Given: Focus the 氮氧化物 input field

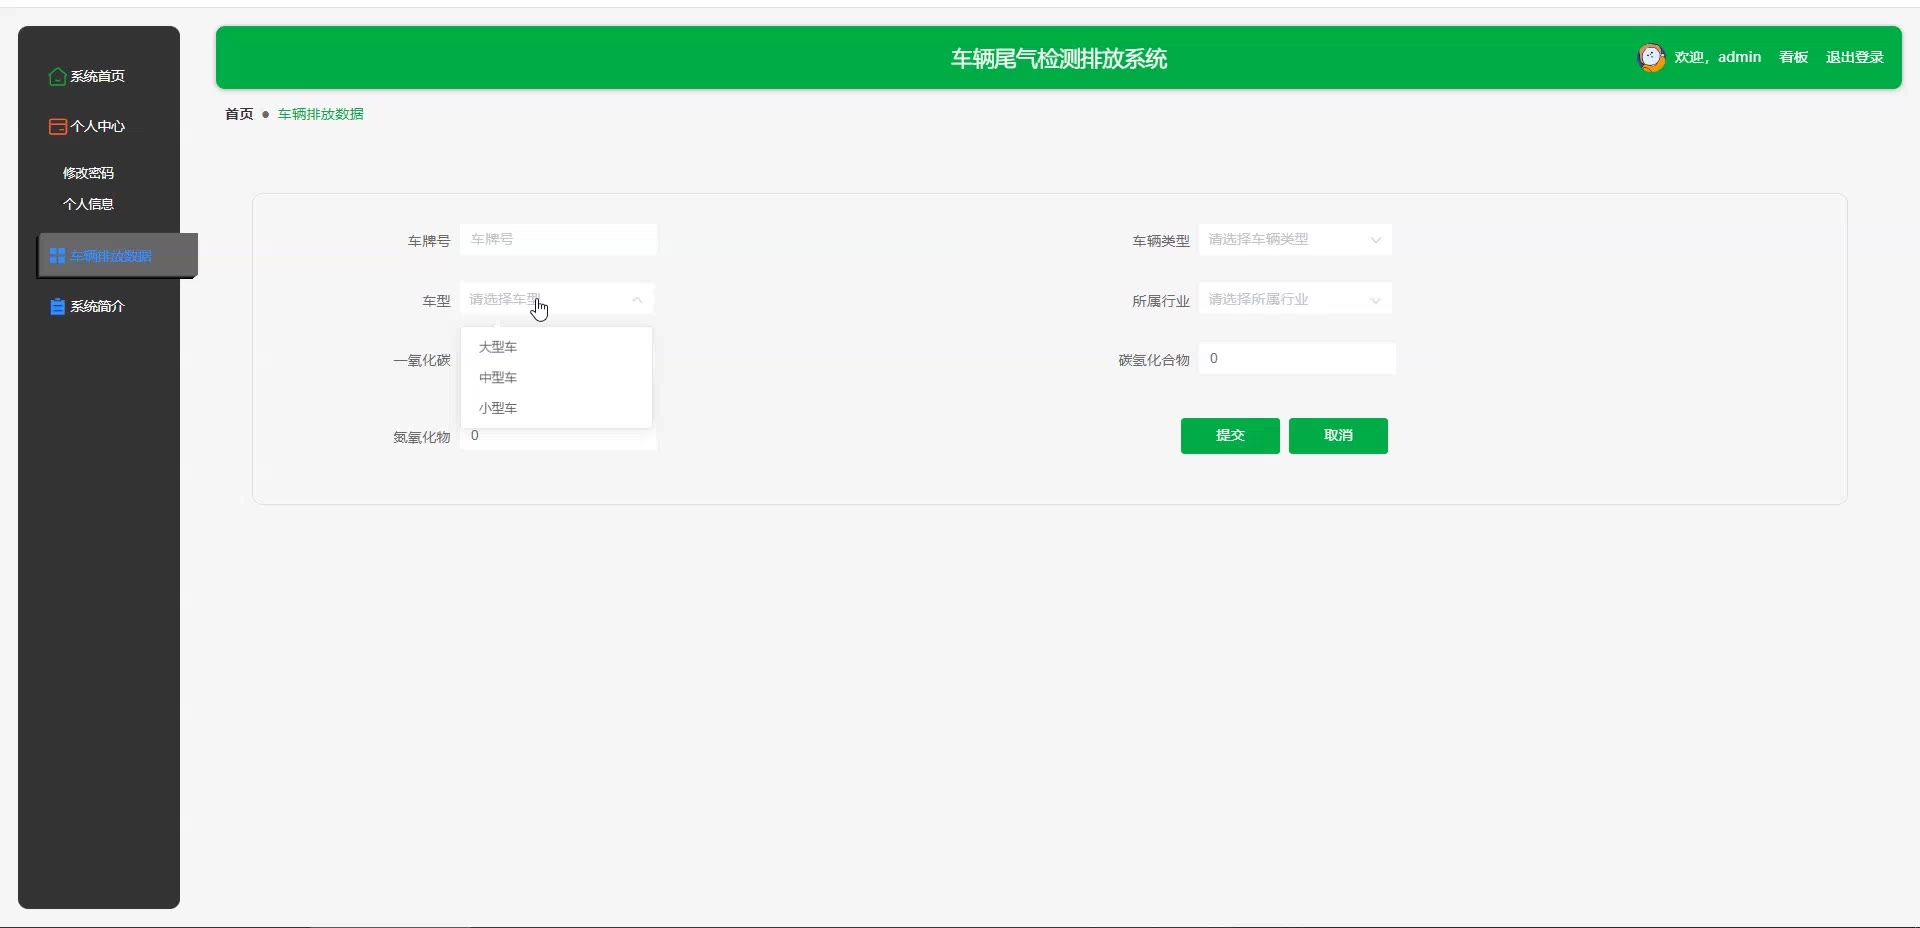Looking at the screenshot, I should pyautogui.click(x=558, y=438).
